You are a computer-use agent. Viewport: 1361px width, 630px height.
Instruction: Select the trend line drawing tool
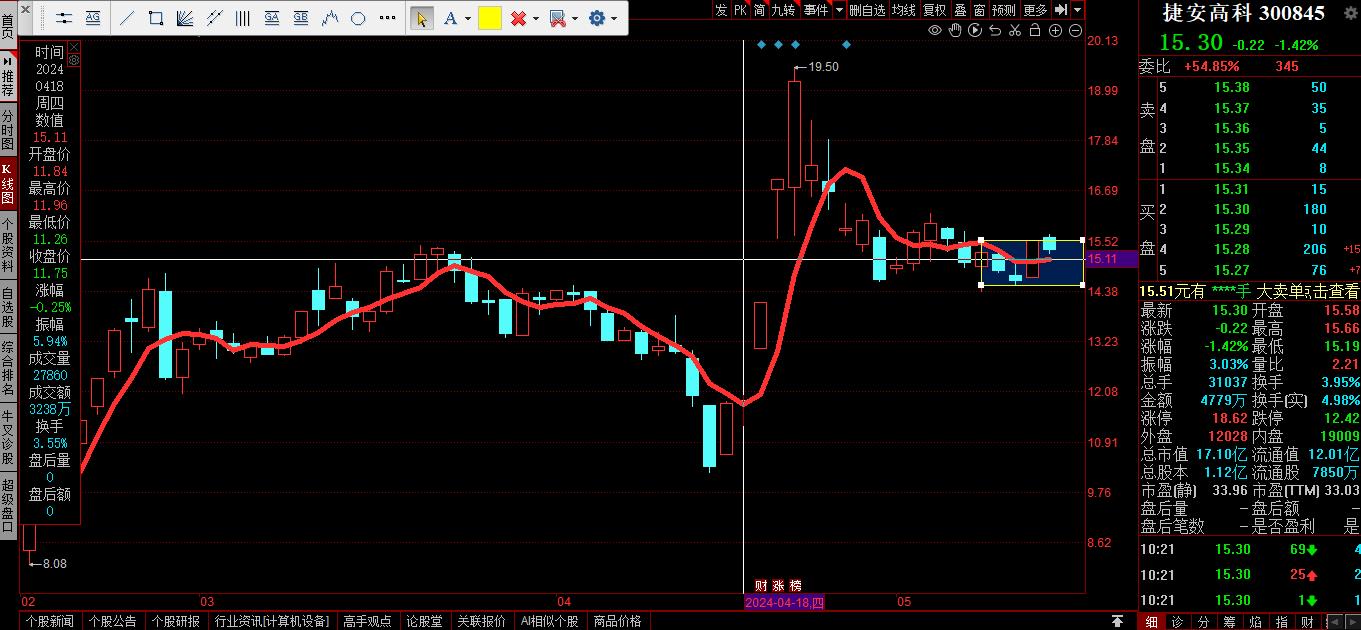click(127, 18)
